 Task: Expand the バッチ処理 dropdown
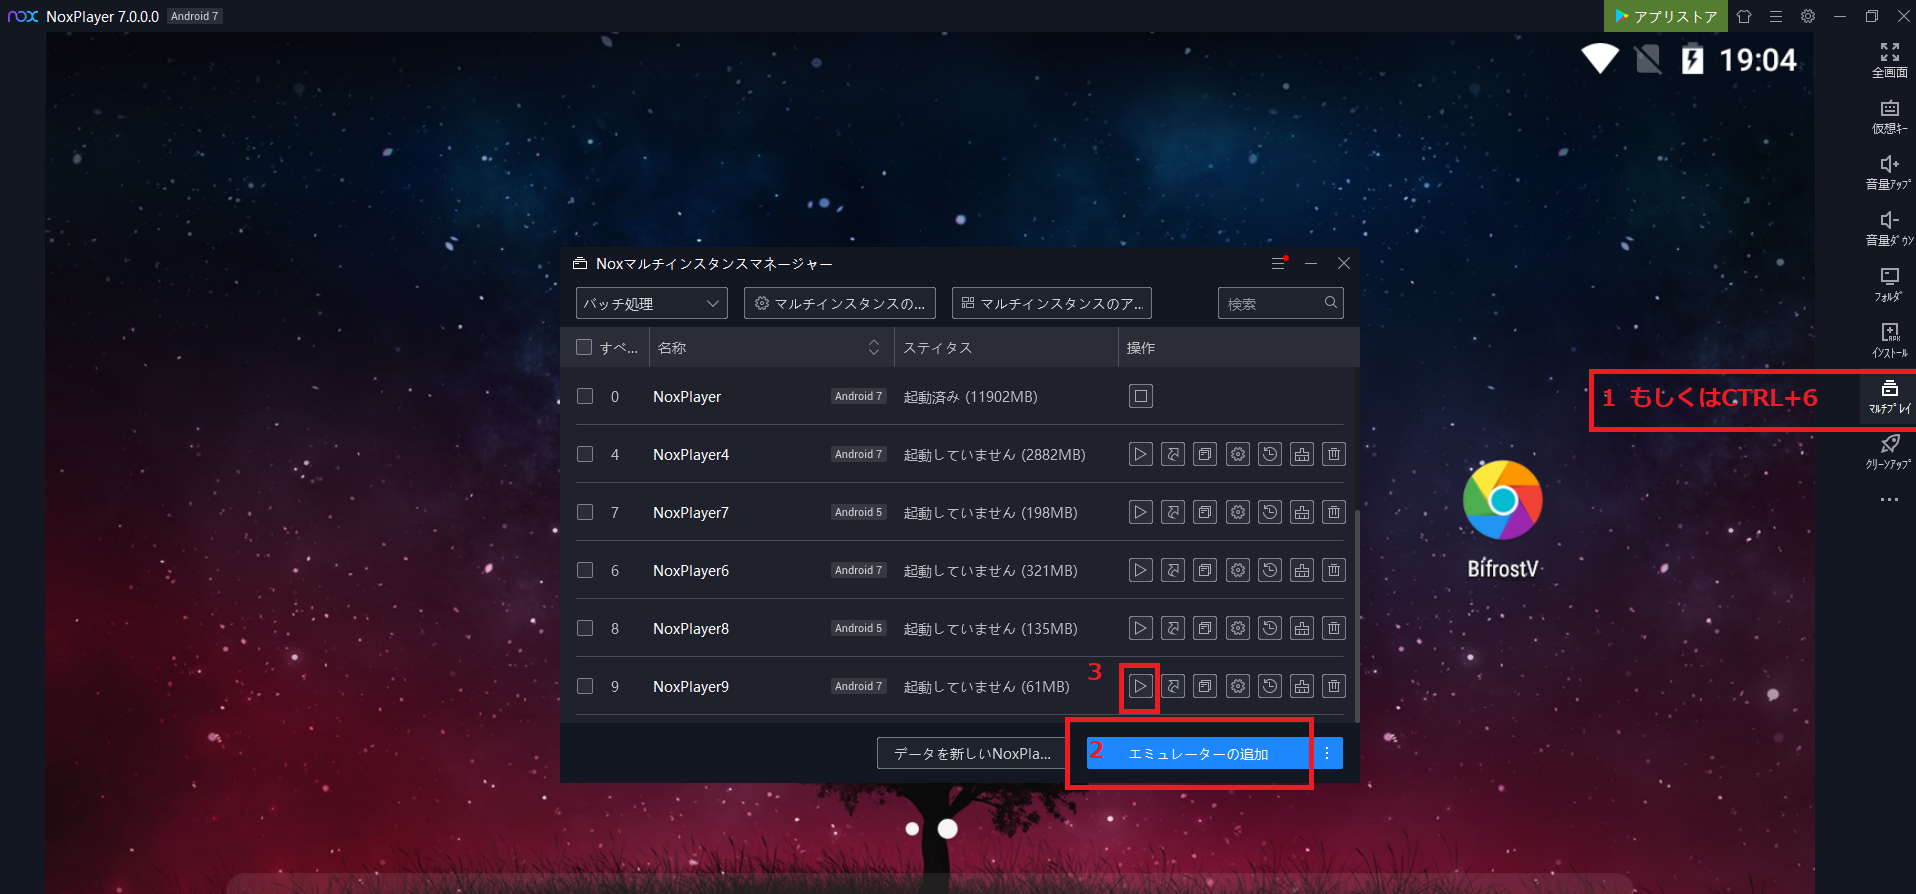[651, 303]
